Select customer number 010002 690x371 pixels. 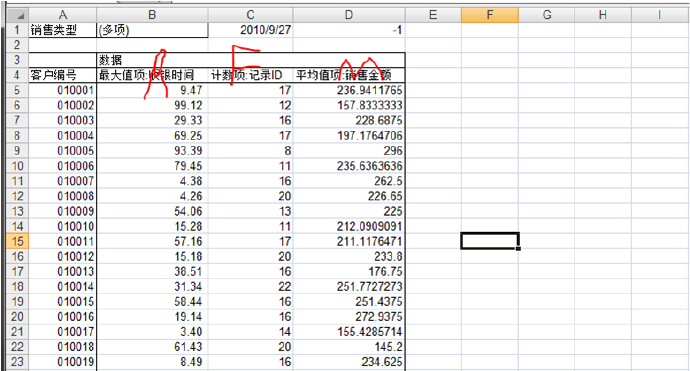62,105
